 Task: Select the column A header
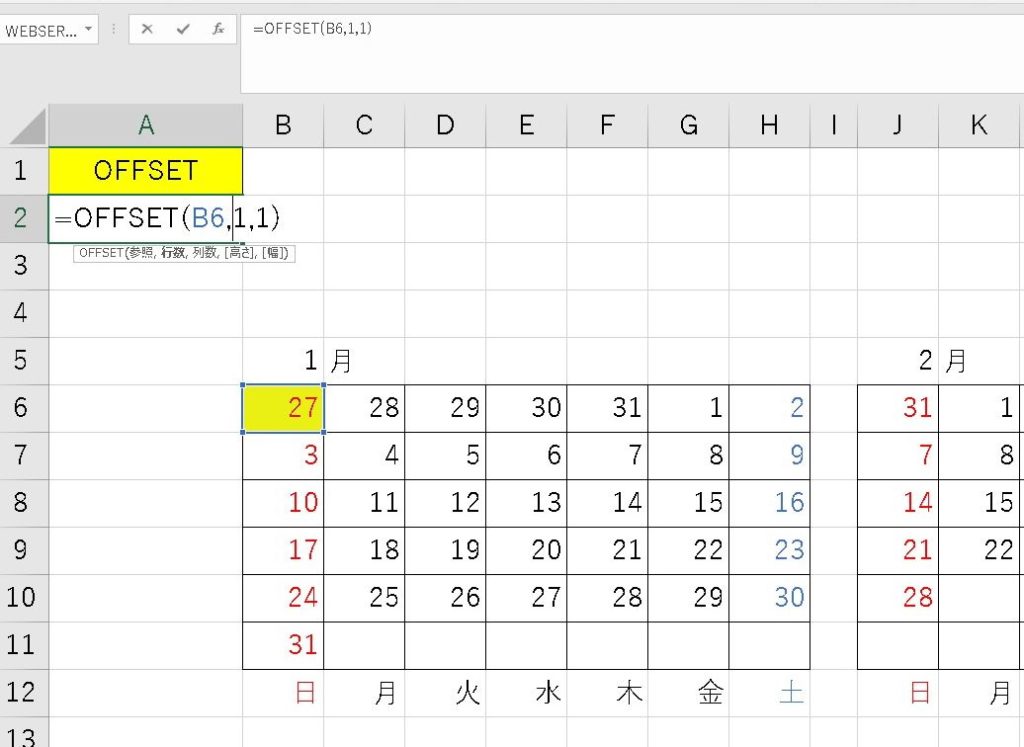145,125
